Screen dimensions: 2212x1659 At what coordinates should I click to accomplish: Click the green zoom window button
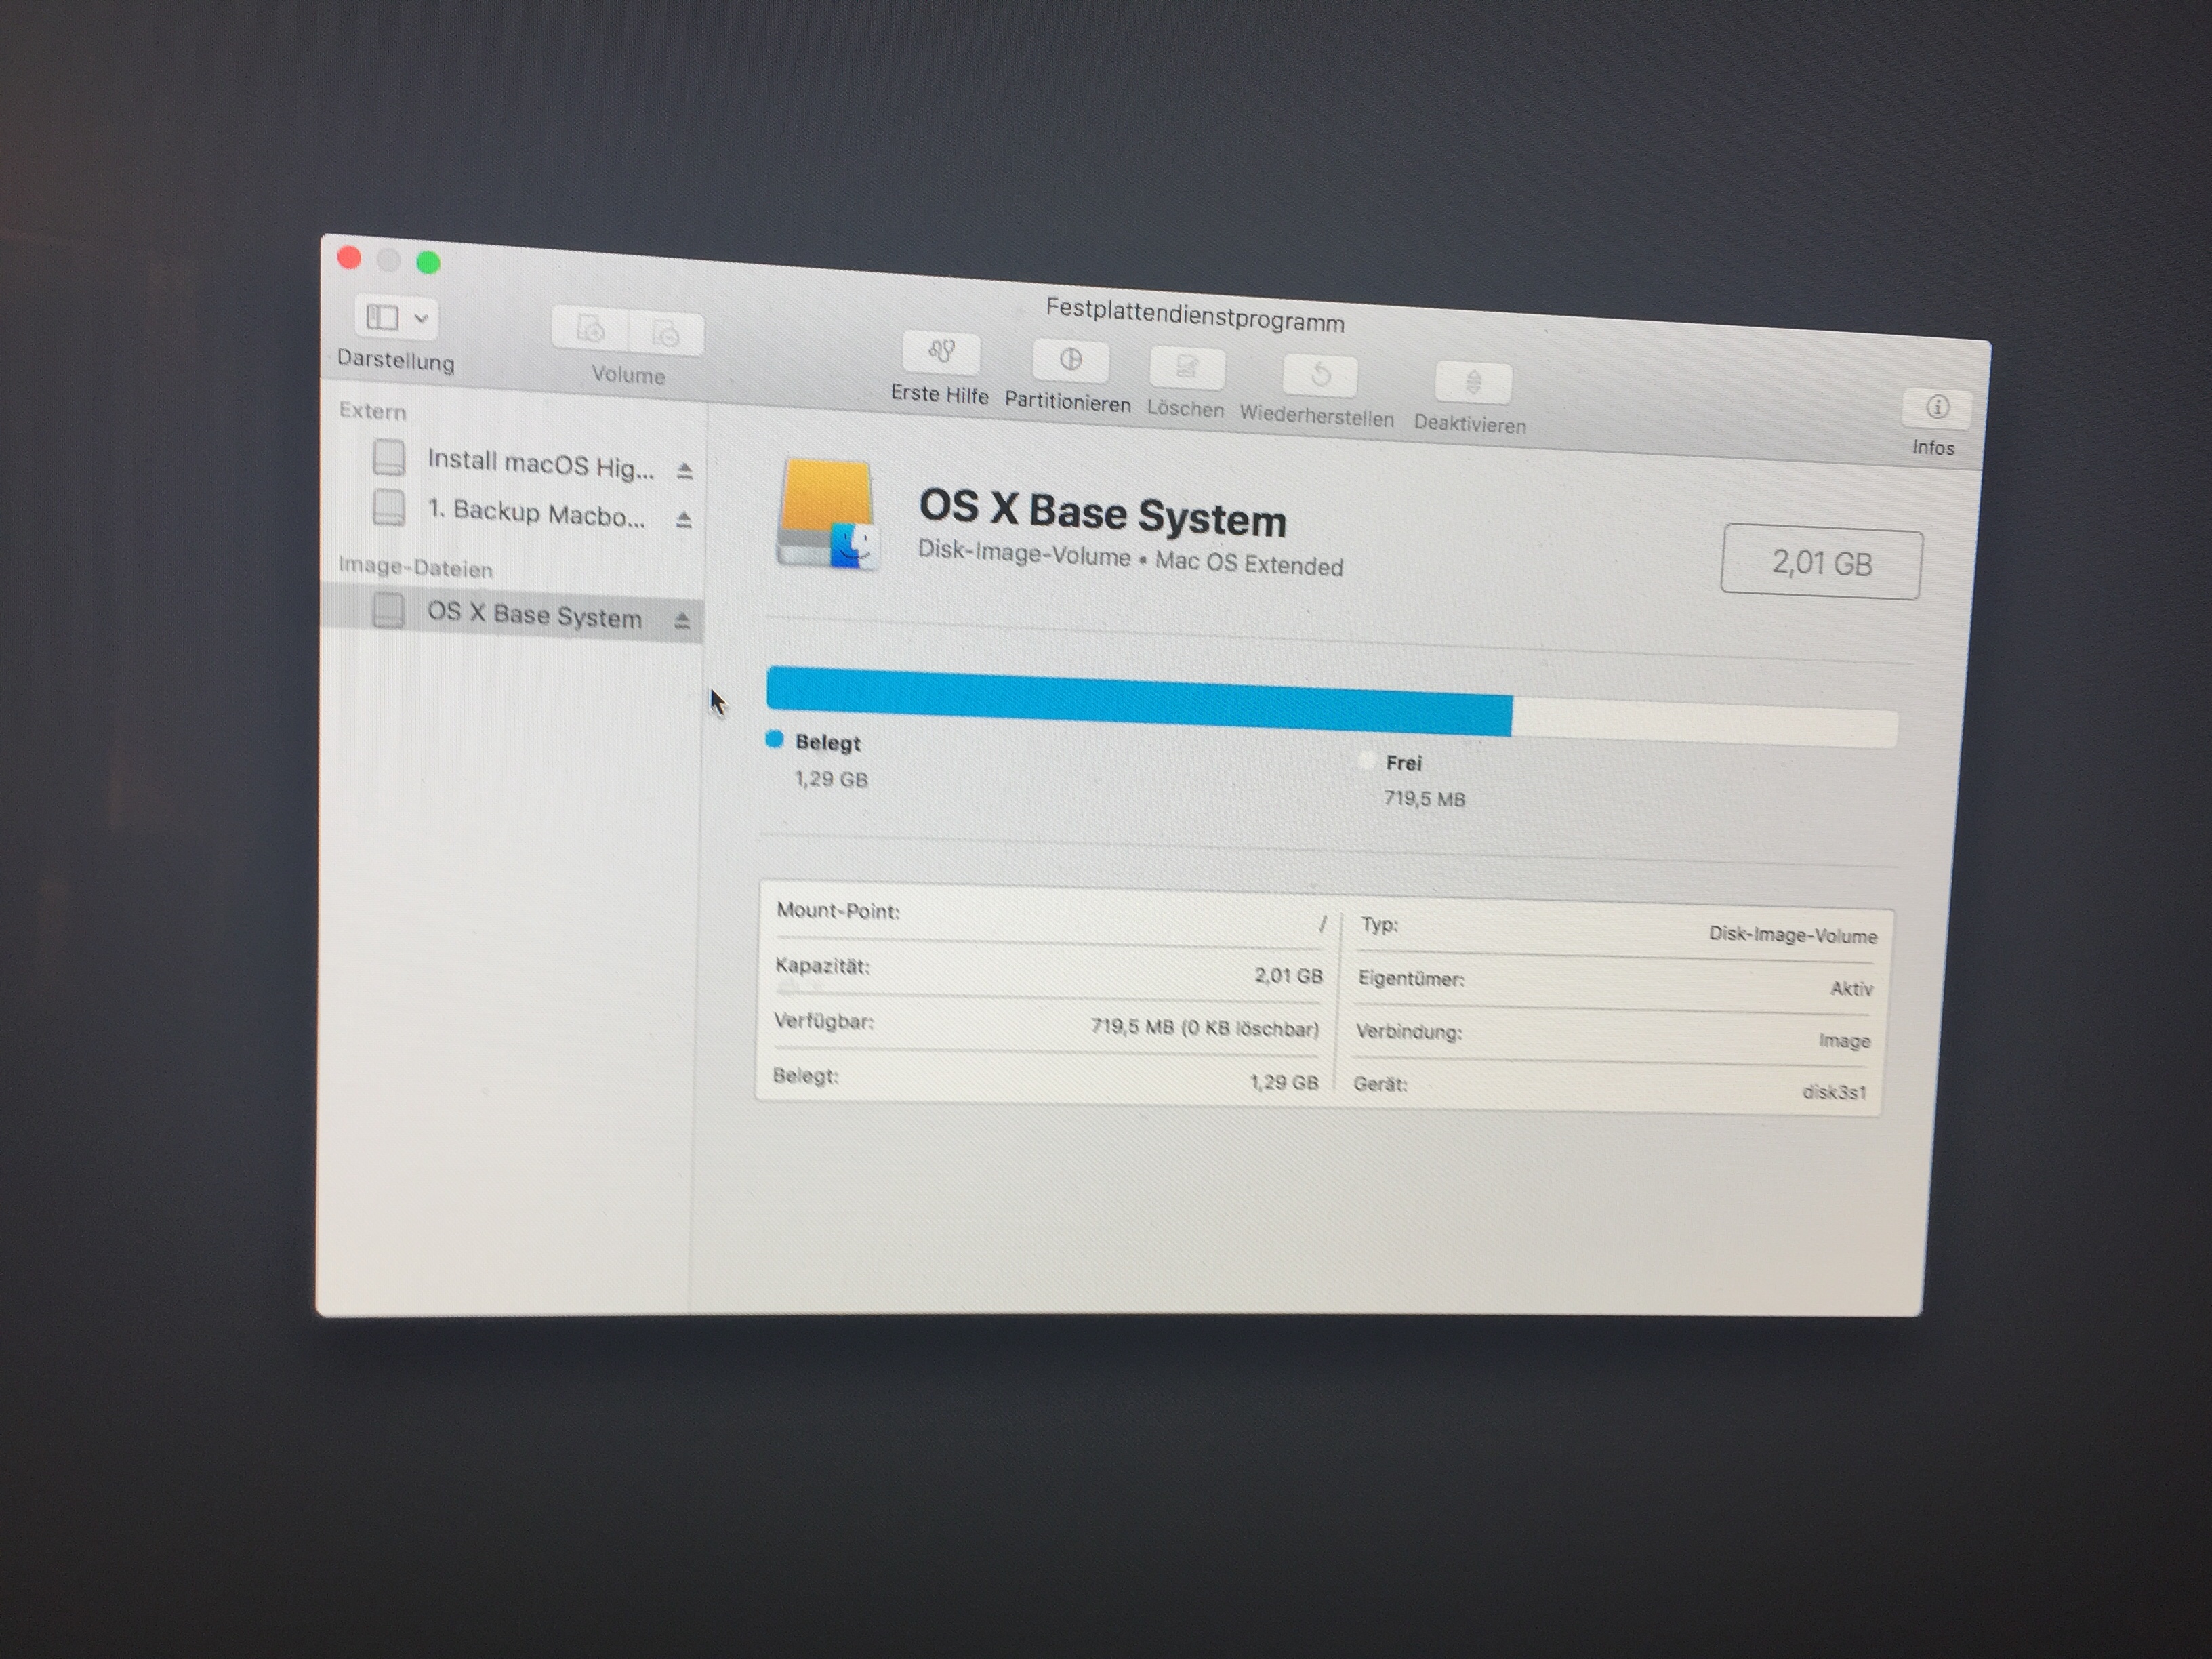428,263
